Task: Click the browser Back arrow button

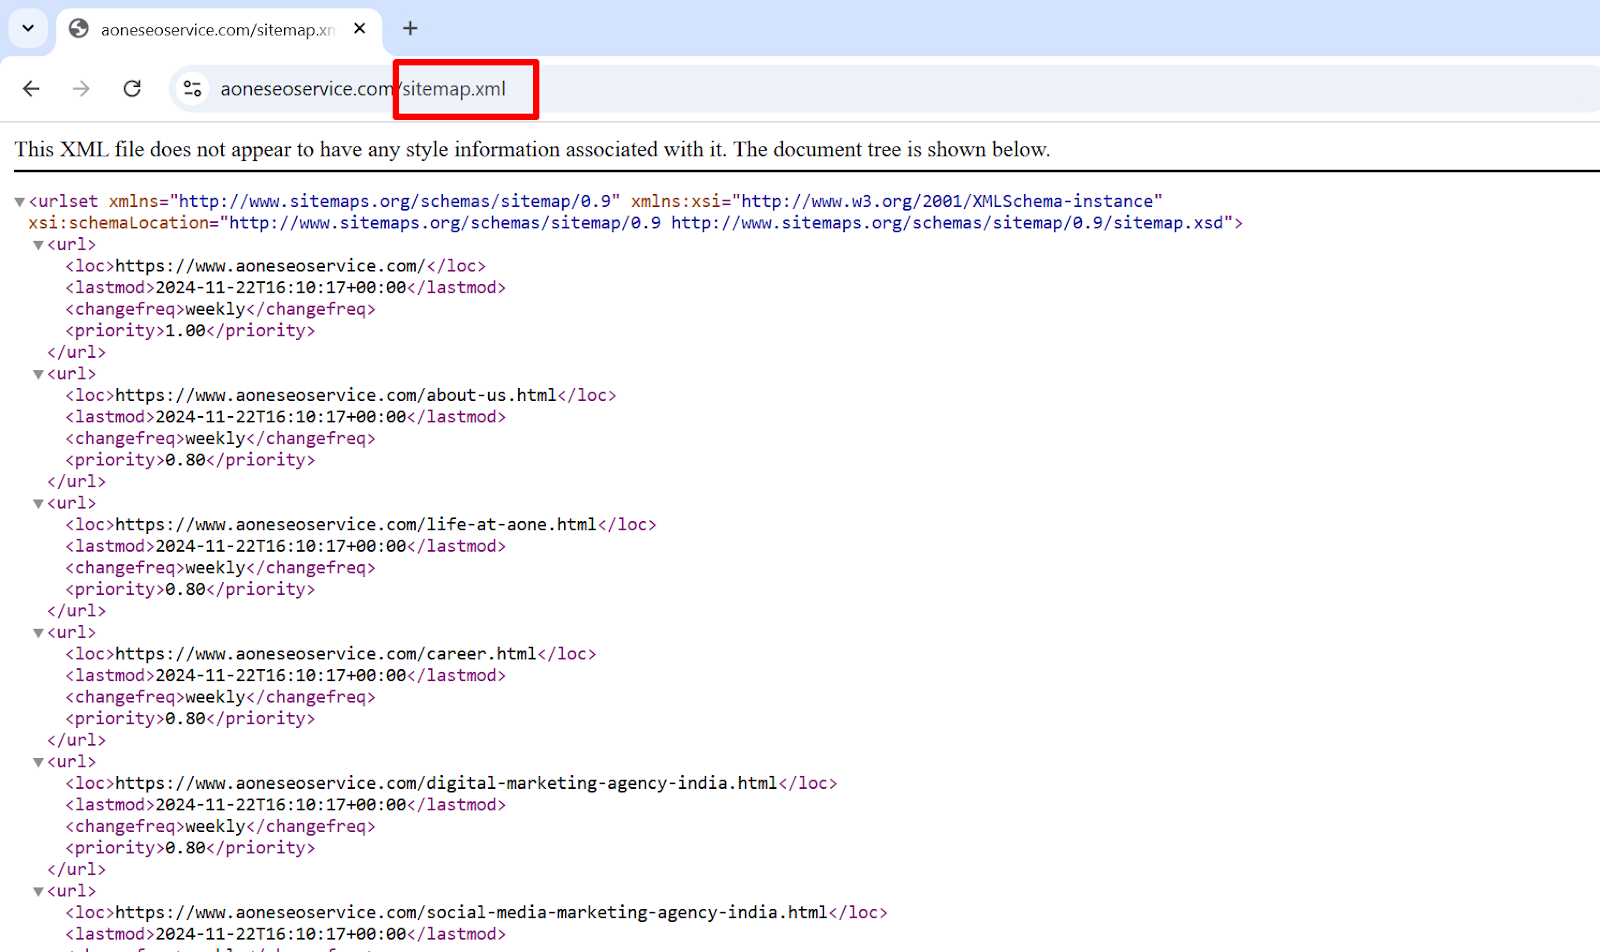Action: point(31,89)
